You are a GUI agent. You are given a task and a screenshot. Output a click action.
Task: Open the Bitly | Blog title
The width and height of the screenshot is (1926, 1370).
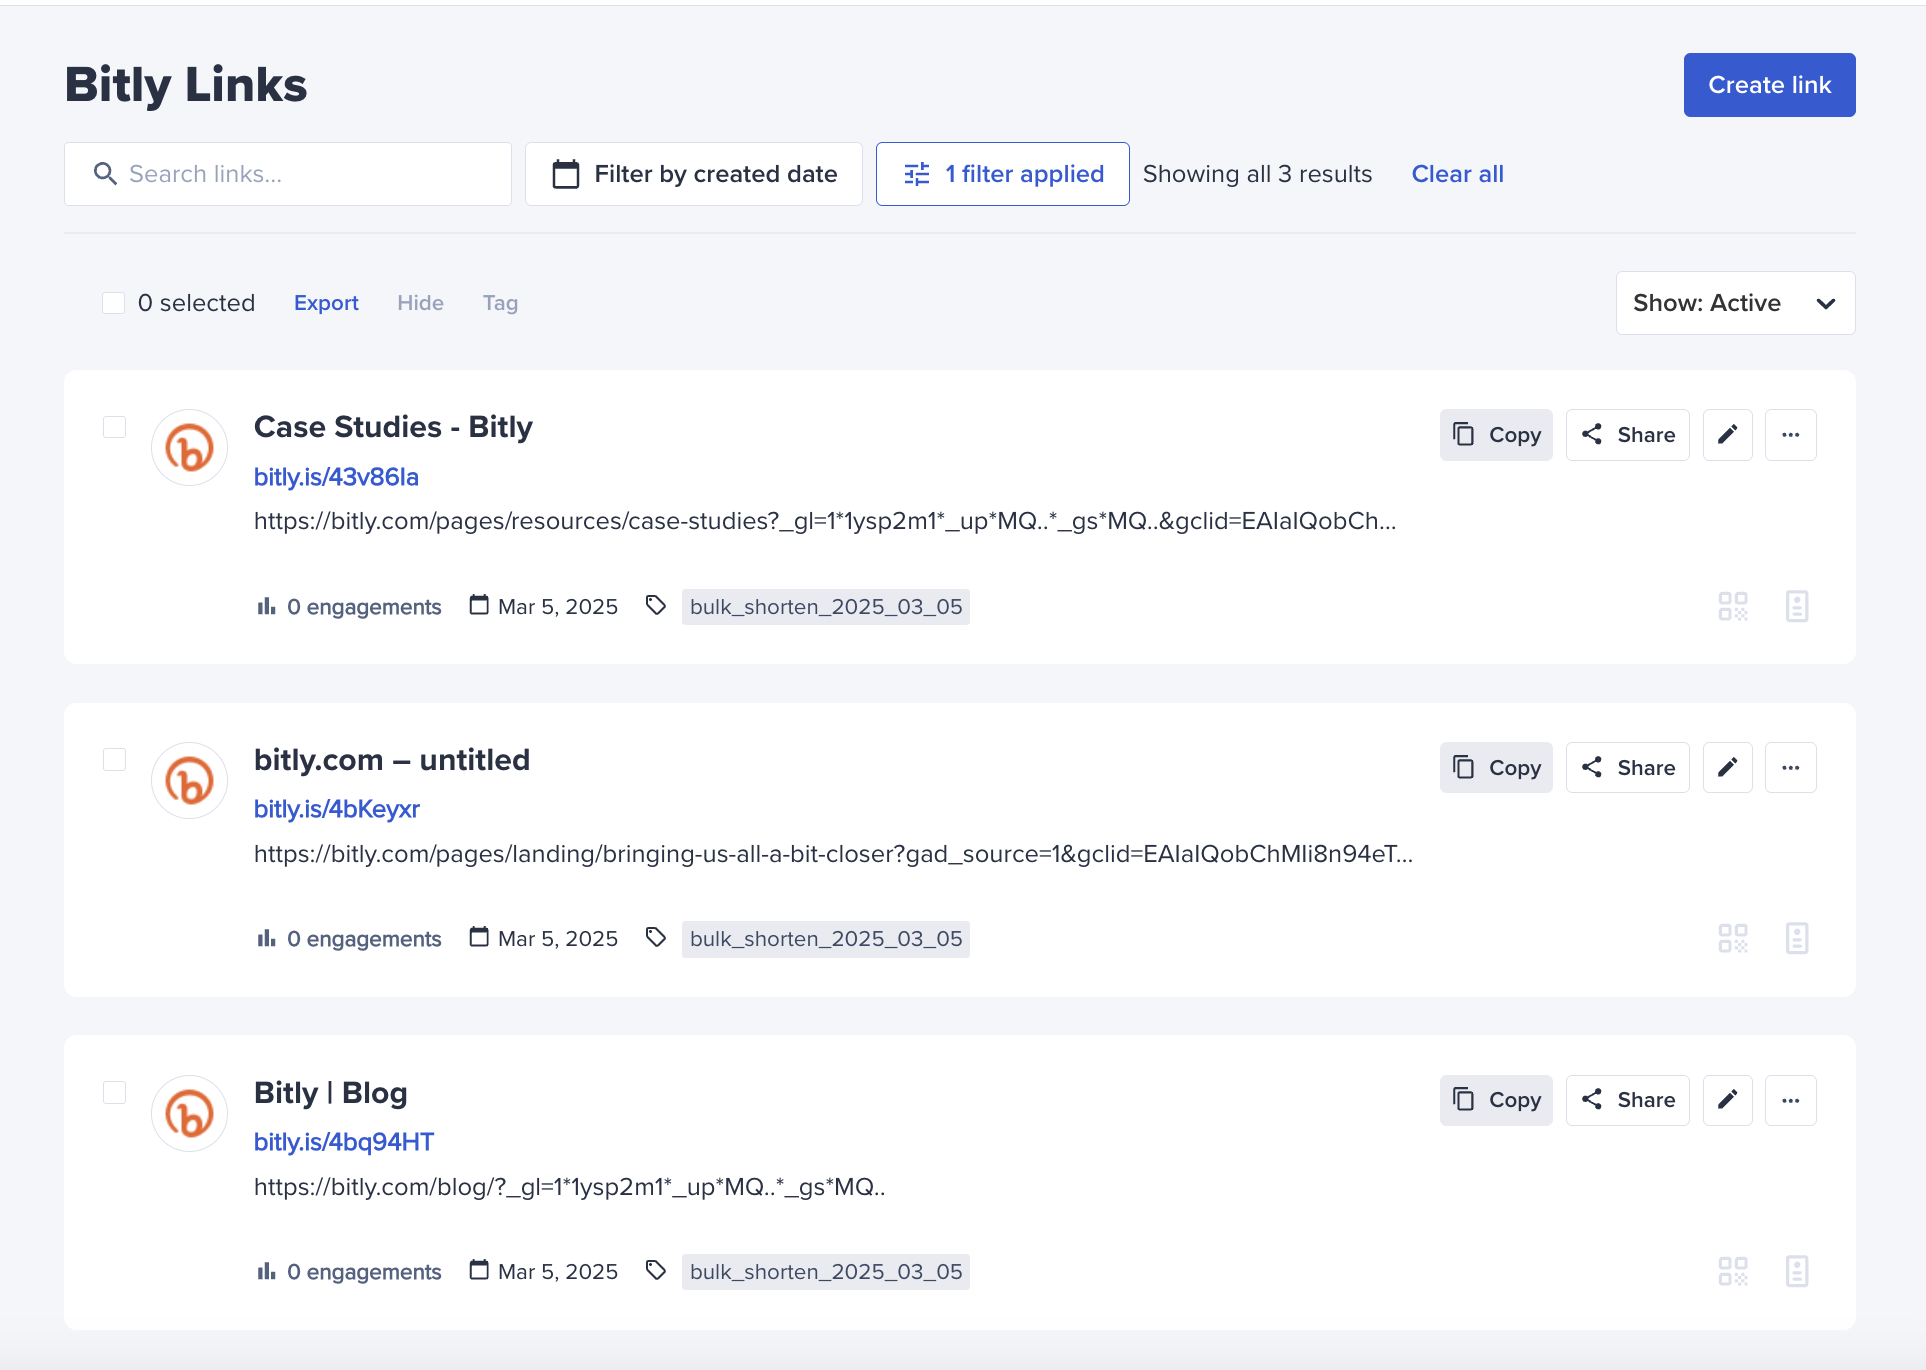[331, 1093]
